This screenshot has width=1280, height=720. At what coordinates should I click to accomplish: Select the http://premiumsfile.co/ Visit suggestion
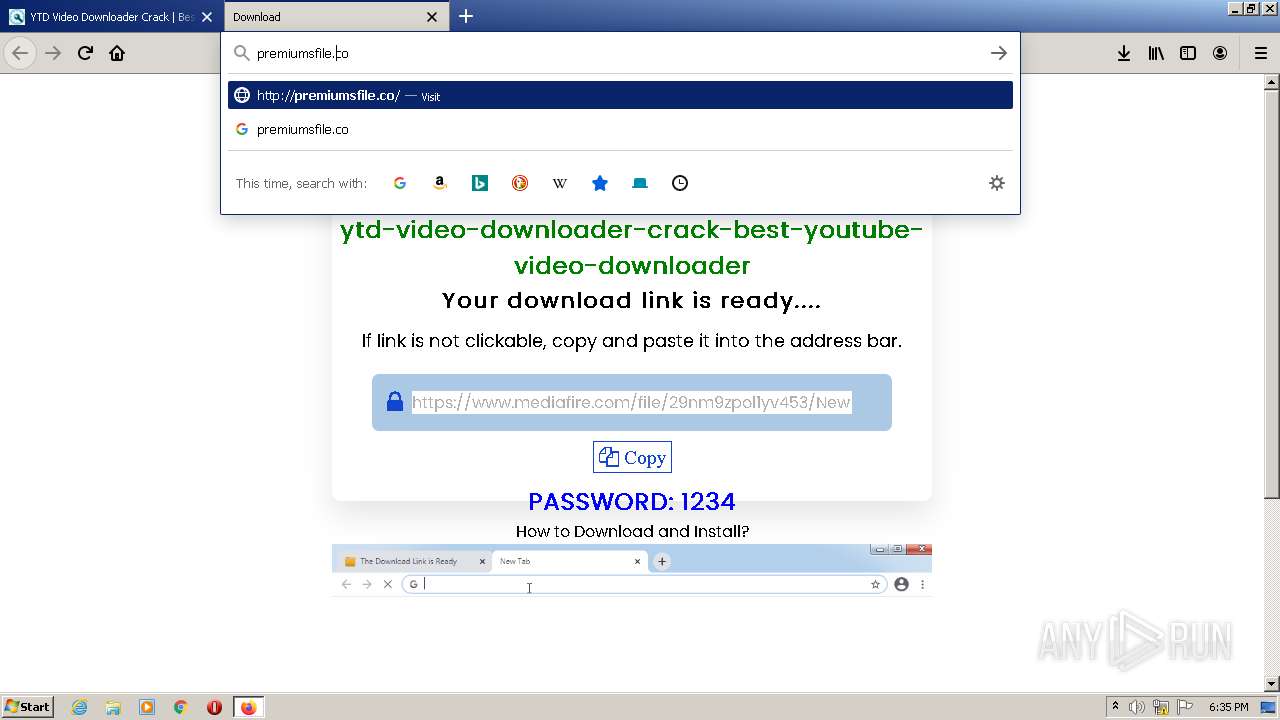coord(620,95)
